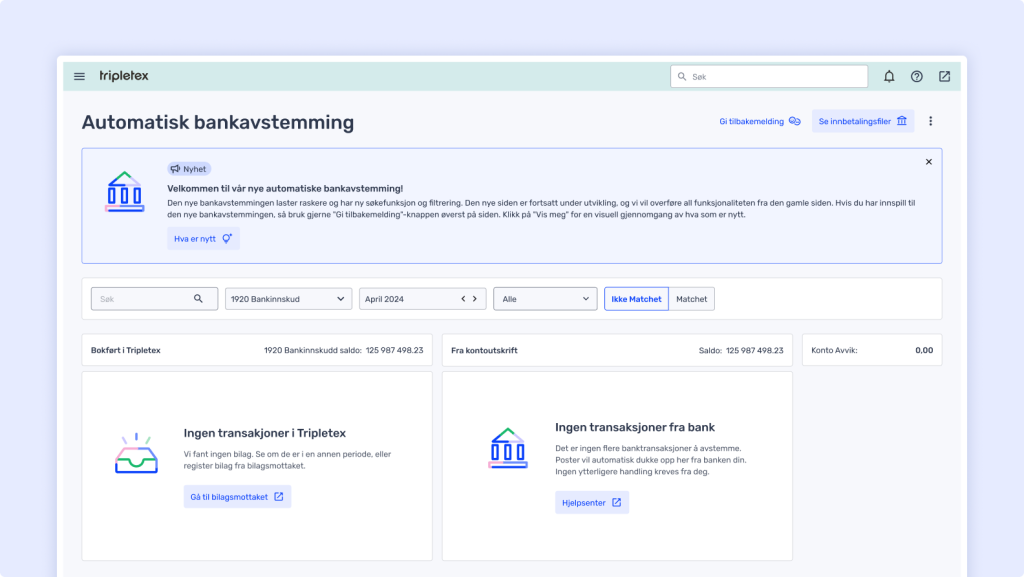Open the hamburger navigation menu
Screen dimensions: 1024x577
(x=80, y=76)
